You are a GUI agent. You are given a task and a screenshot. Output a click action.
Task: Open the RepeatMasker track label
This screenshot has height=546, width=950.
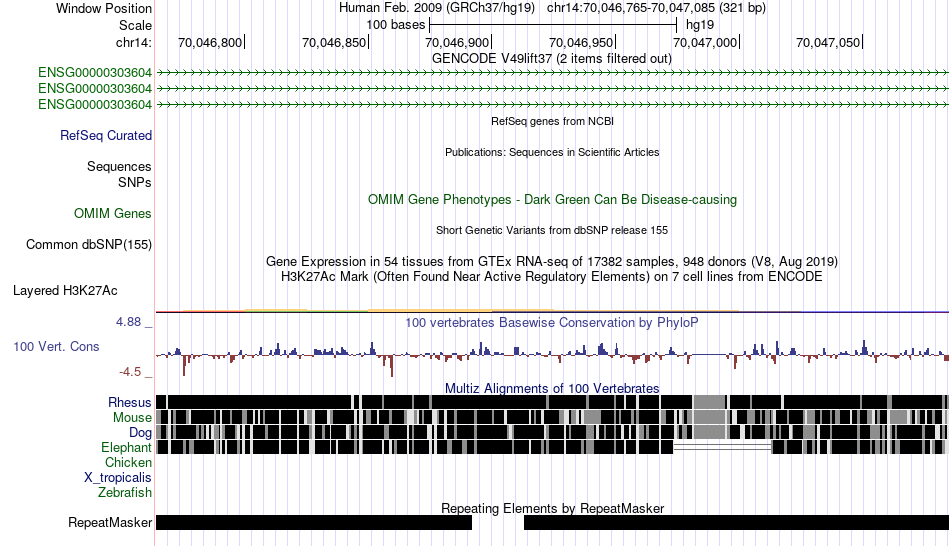110,522
